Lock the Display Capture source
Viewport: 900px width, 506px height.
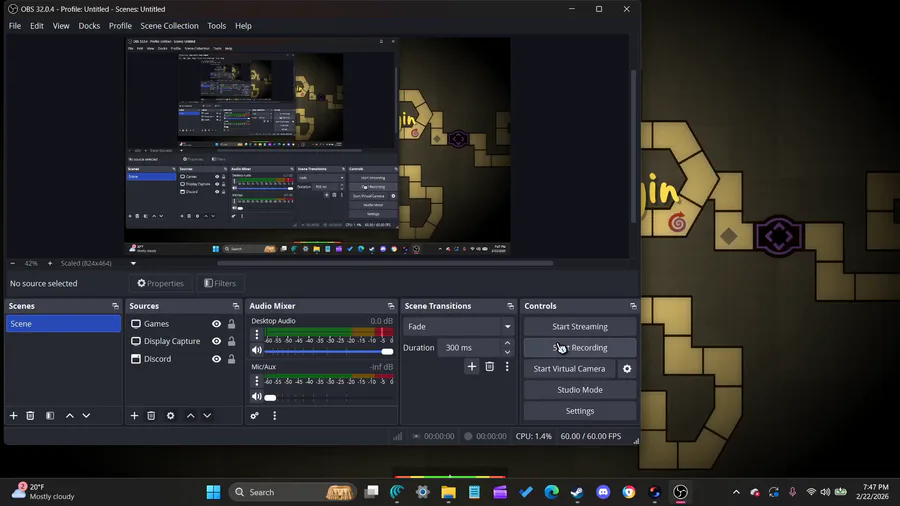(x=231, y=341)
